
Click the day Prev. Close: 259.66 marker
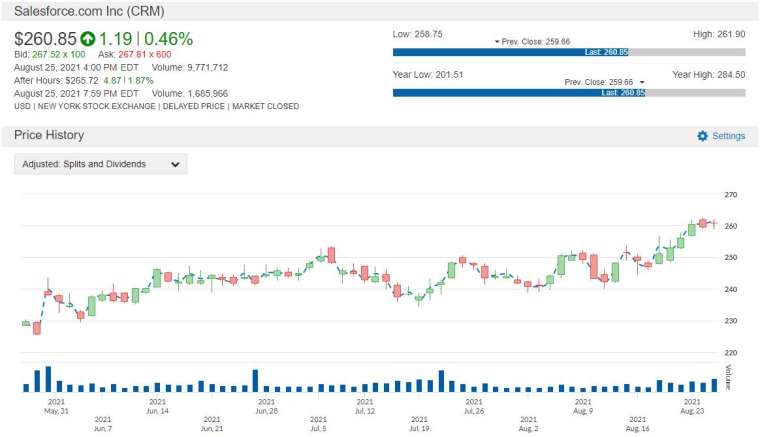tap(532, 42)
